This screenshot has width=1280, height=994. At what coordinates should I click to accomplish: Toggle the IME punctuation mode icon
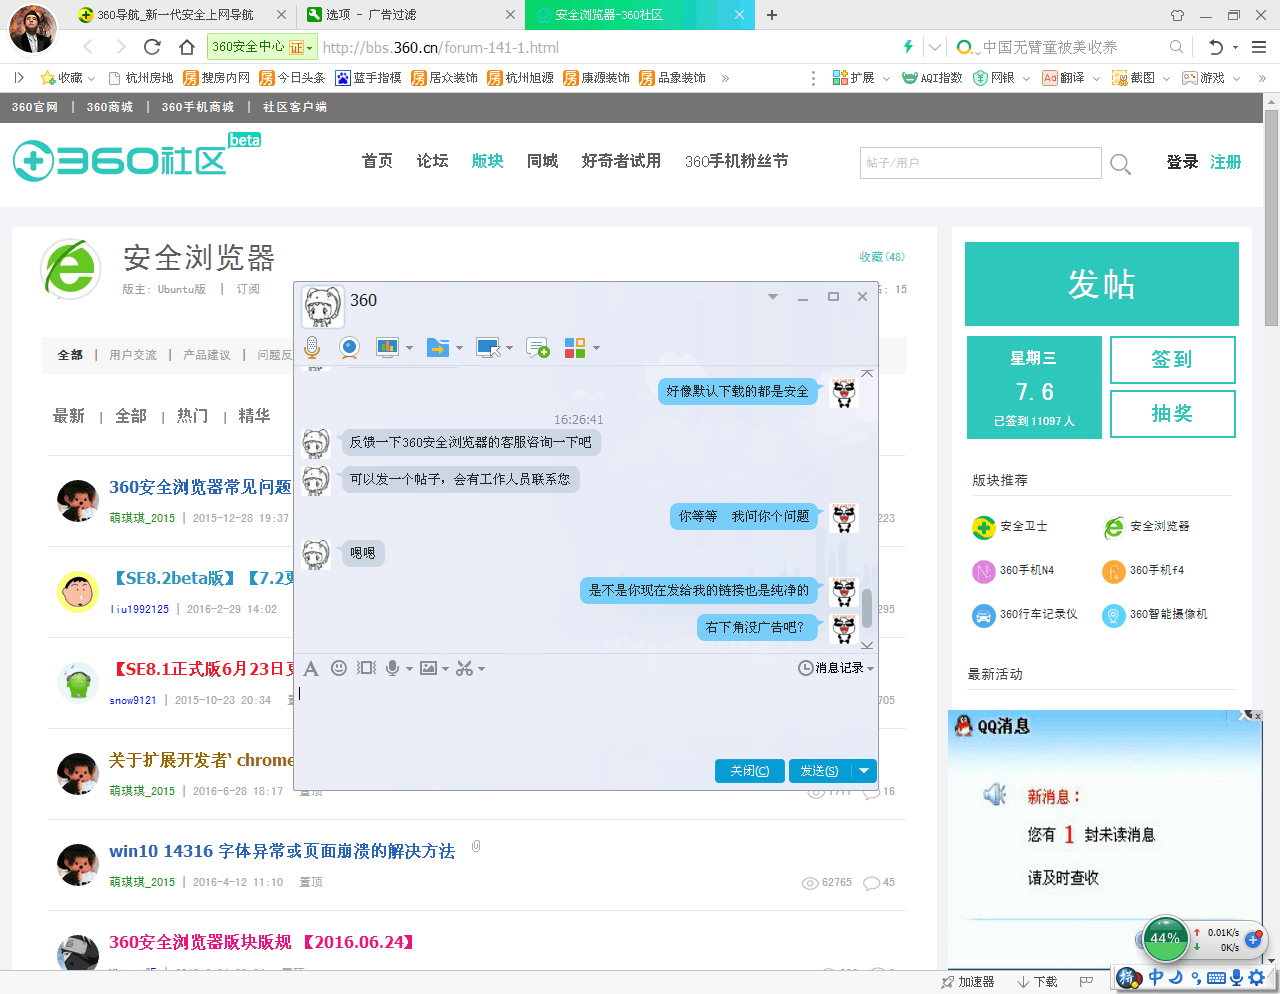tap(1196, 978)
